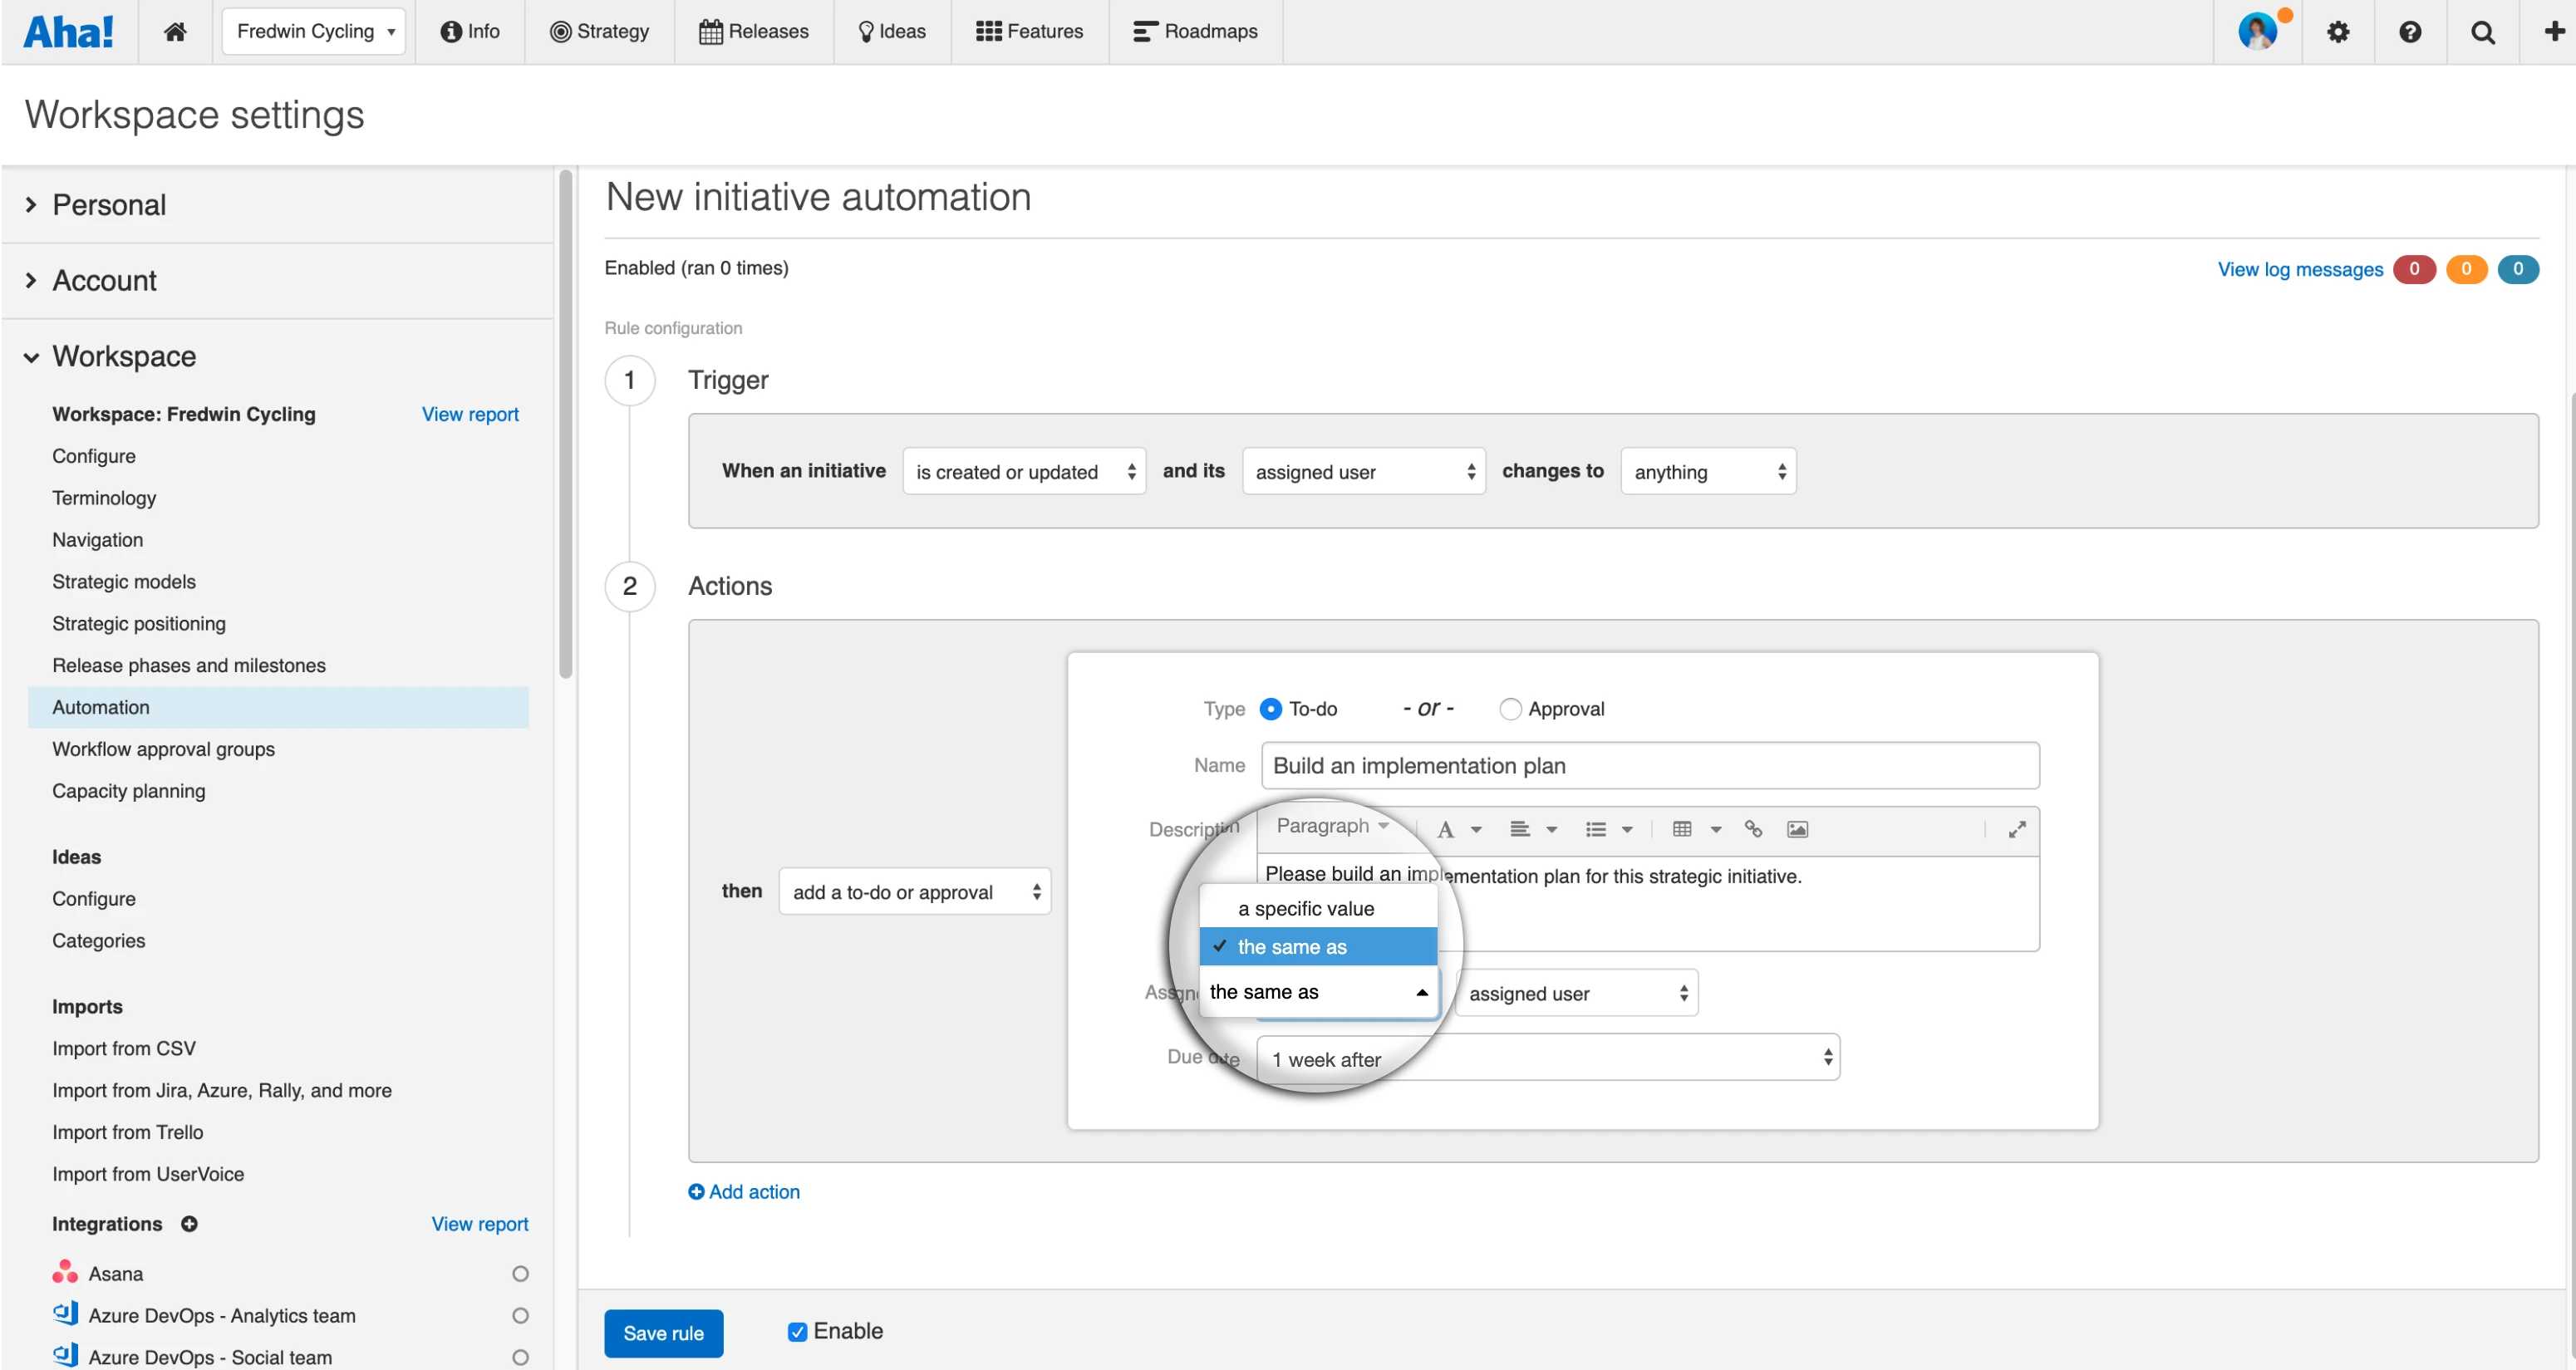
Task: Click the Save rule button
Action: pos(663,1332)
